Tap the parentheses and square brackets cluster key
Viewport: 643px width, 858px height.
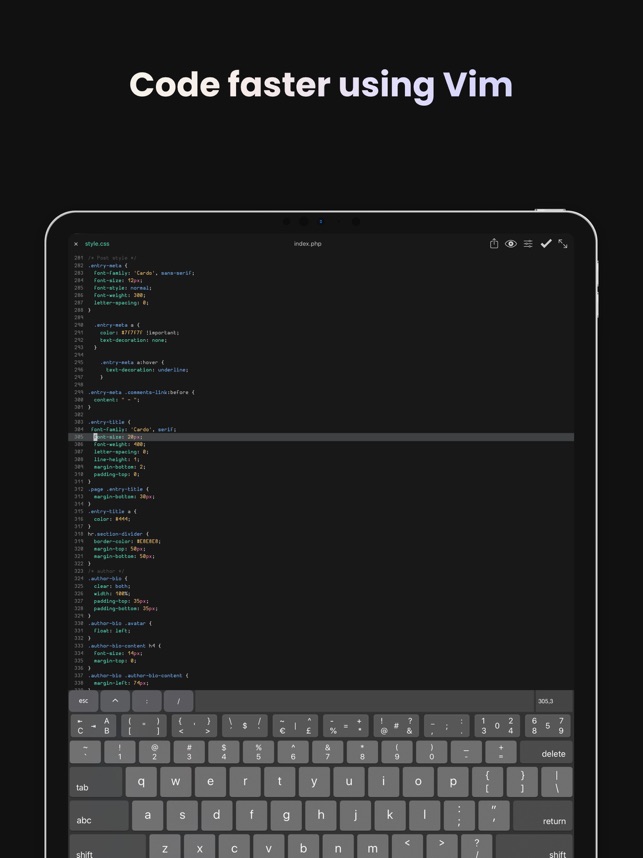[x=144, y=726]
